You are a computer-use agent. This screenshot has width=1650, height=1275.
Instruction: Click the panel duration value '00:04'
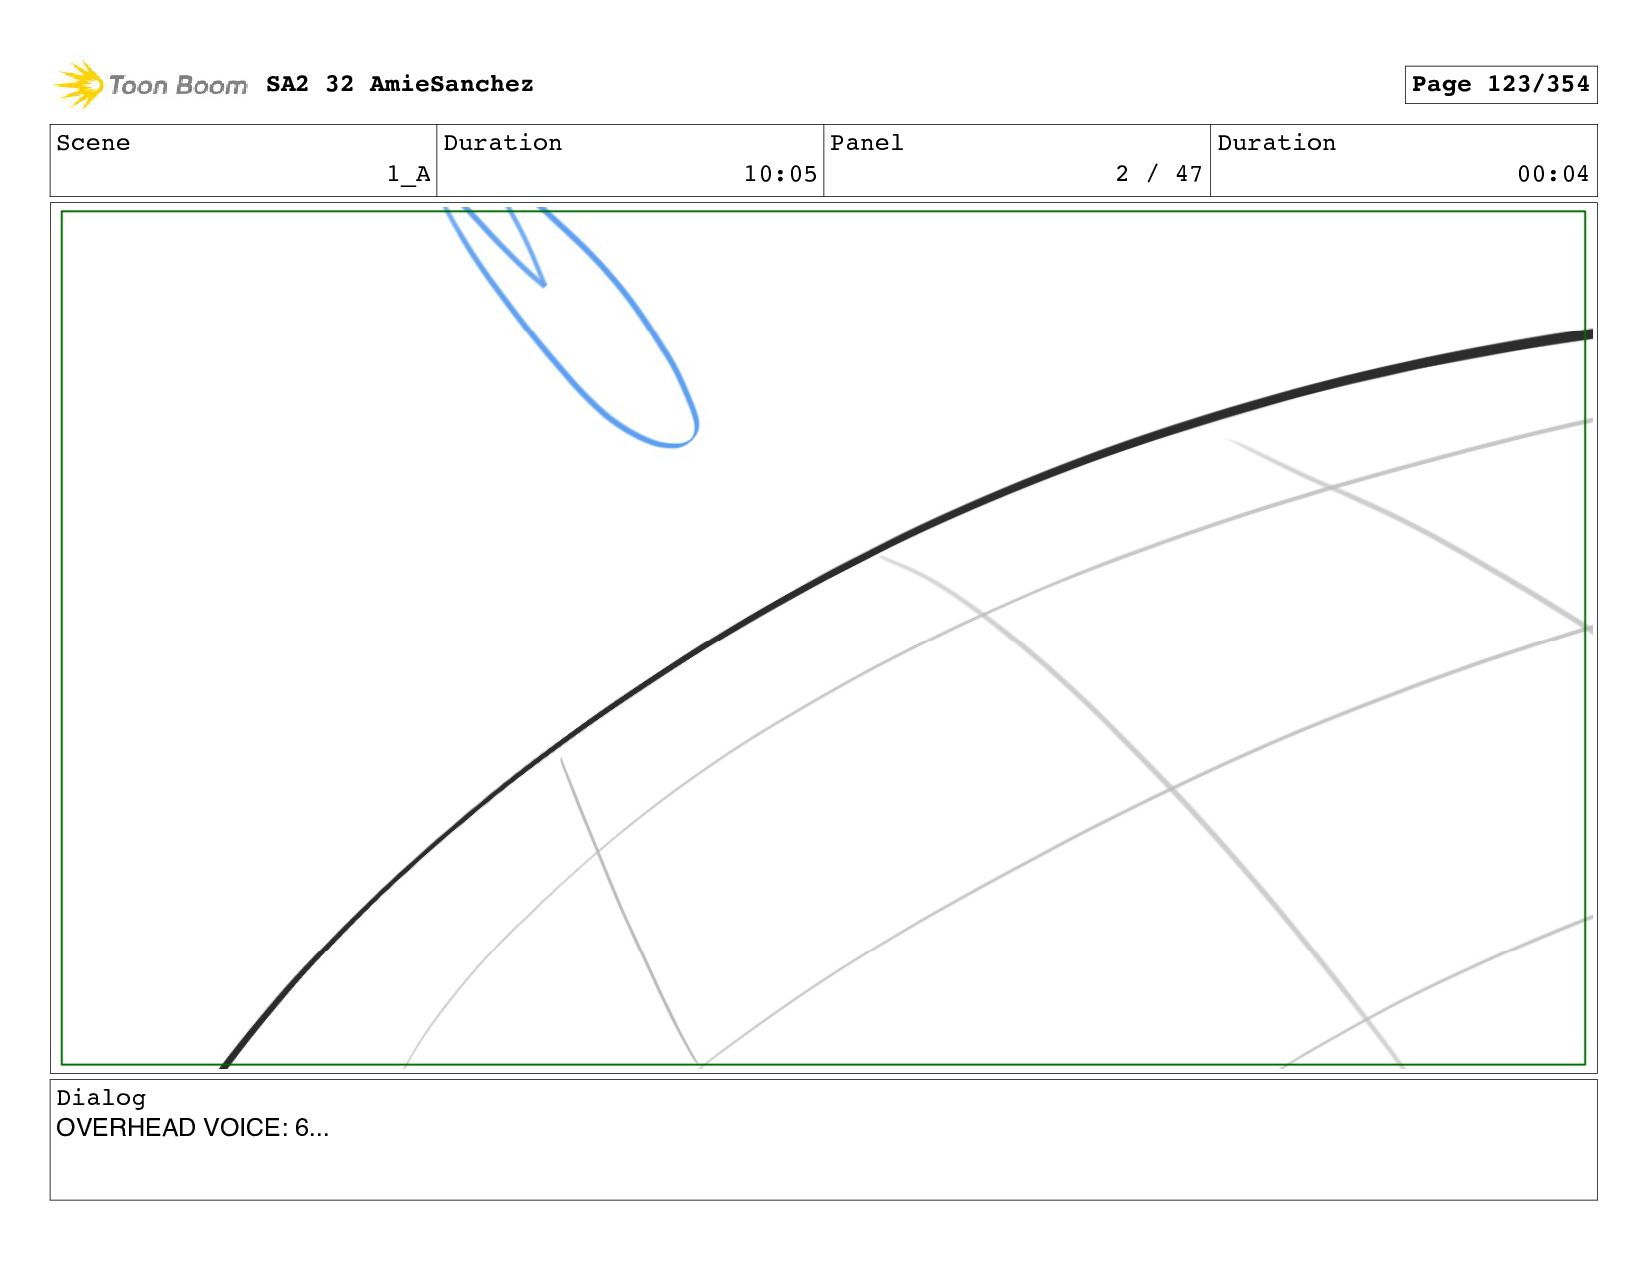pos(1553,174)
